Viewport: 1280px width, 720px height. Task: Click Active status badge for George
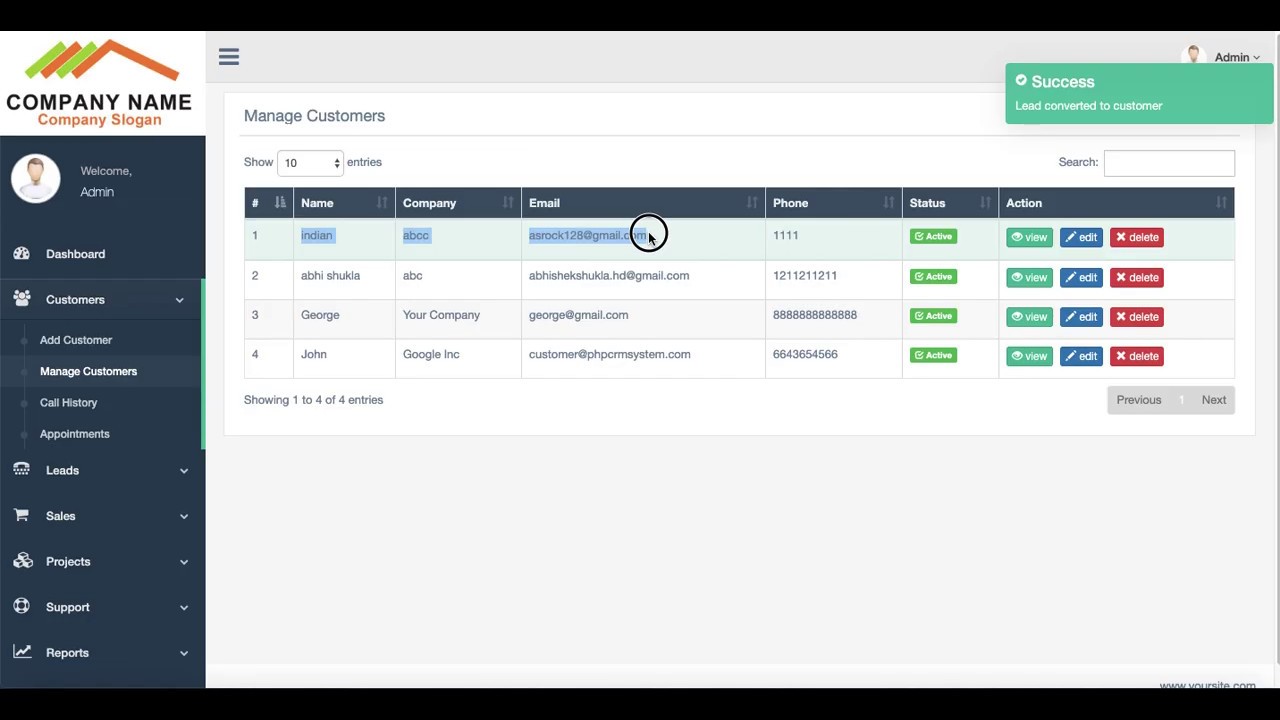pyautogui.click(x=933, y=316)
